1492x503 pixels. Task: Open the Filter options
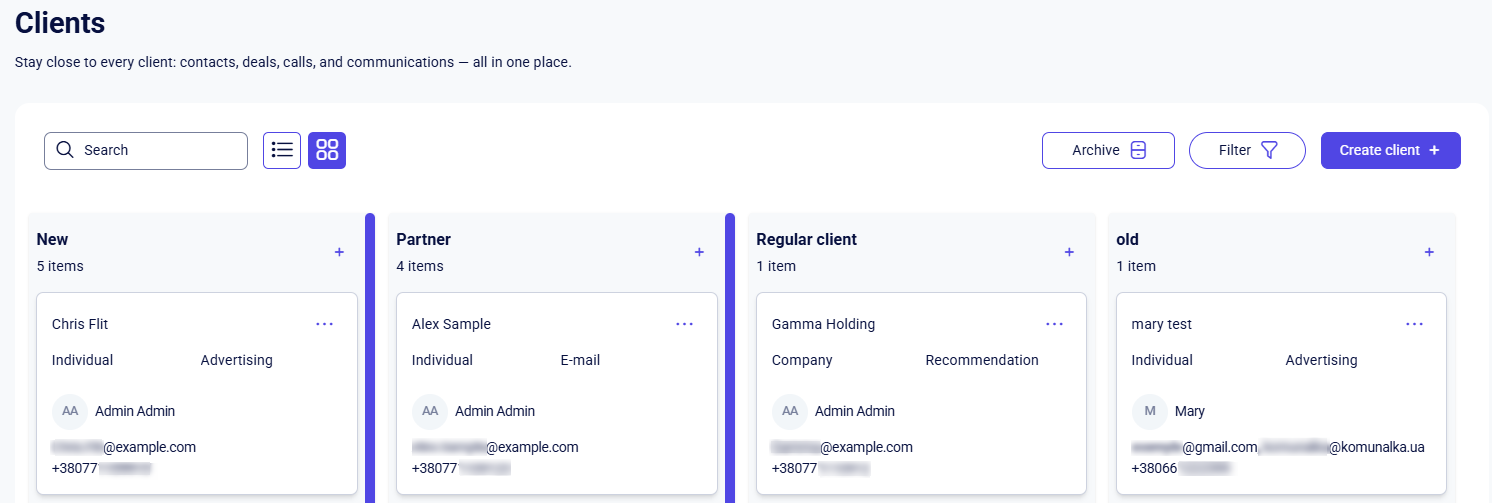[1247, 150]
